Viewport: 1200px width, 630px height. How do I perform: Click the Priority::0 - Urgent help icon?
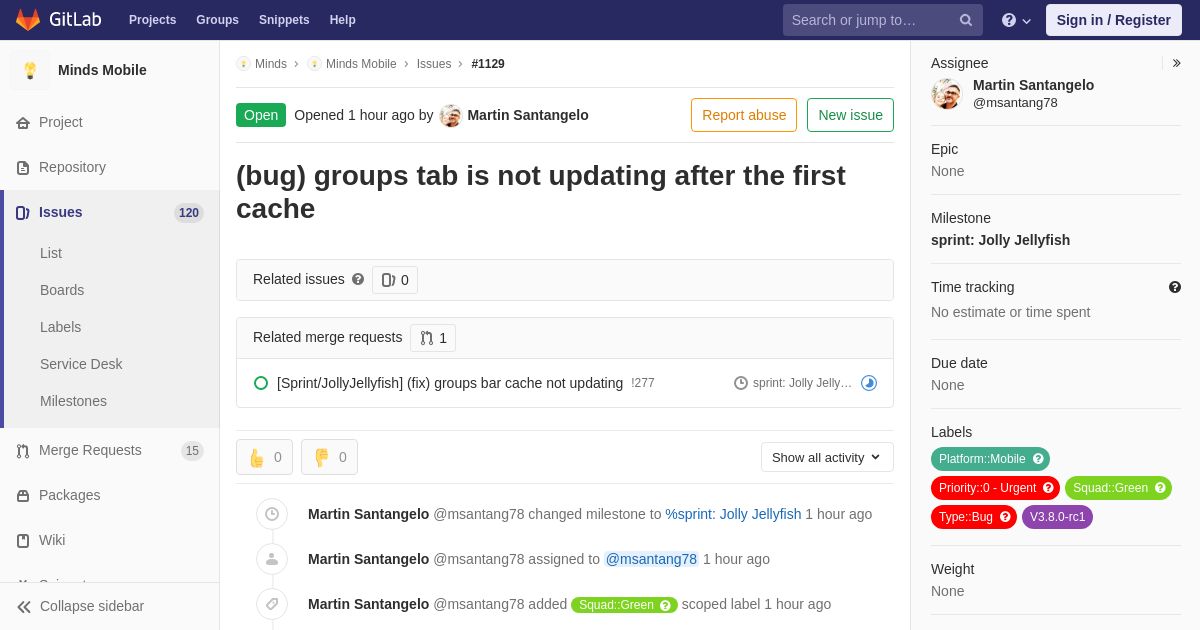1048,488
